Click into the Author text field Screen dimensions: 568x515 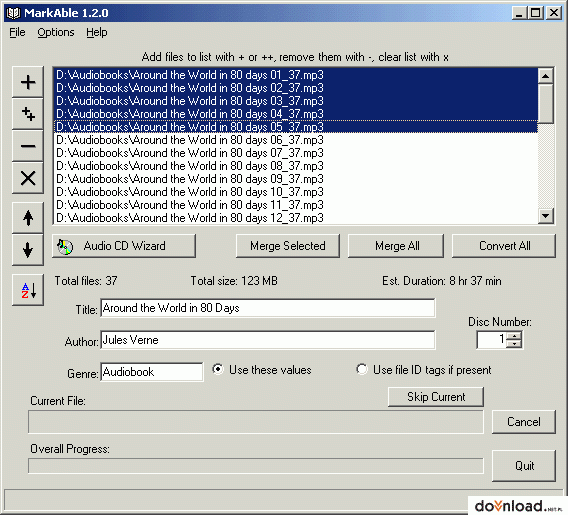[268, 340]
